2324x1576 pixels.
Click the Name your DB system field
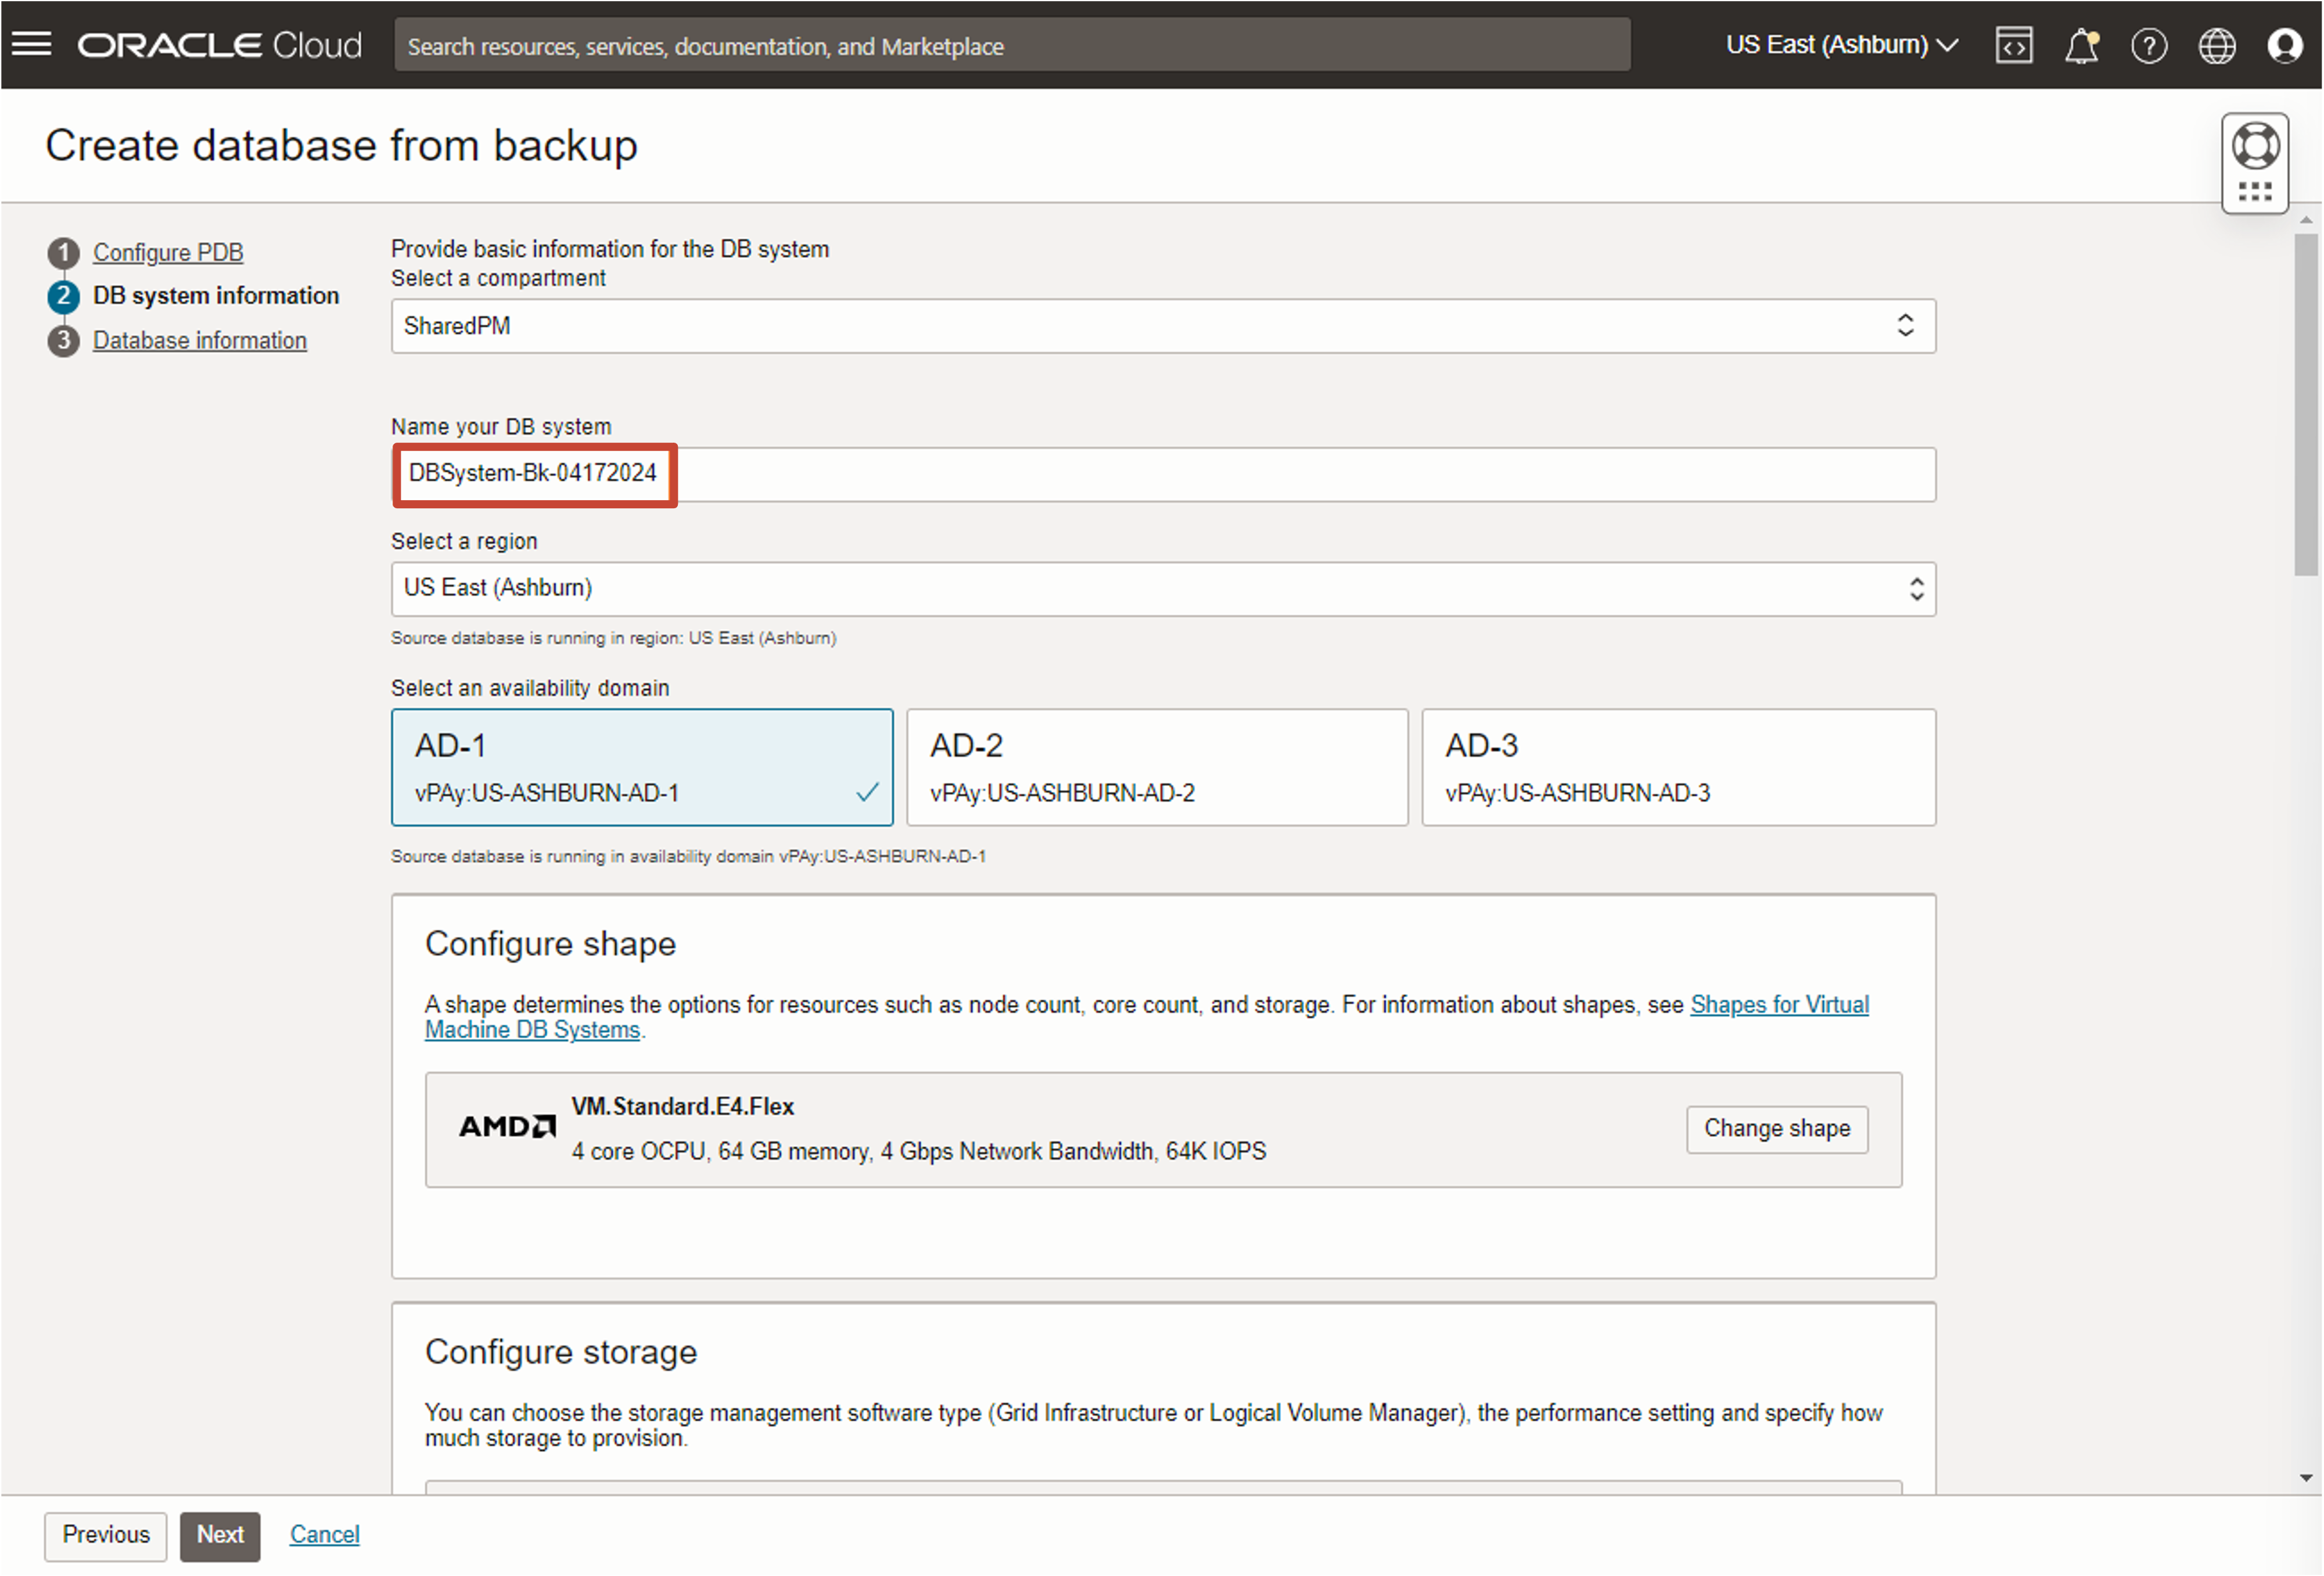(1162, 474)
